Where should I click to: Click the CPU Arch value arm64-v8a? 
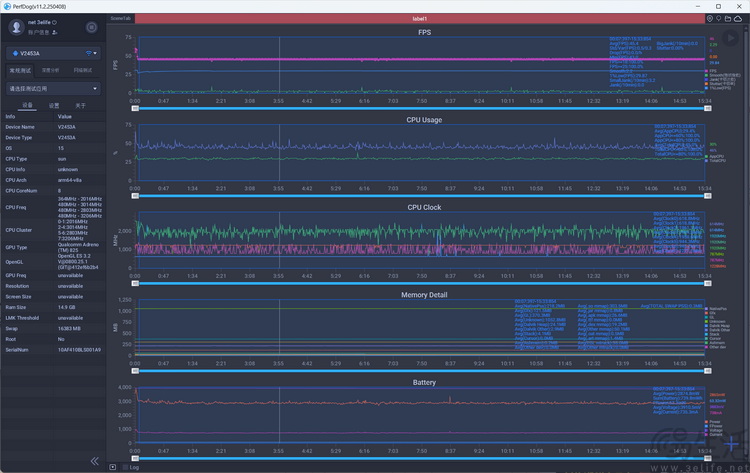tap(70, 180)
